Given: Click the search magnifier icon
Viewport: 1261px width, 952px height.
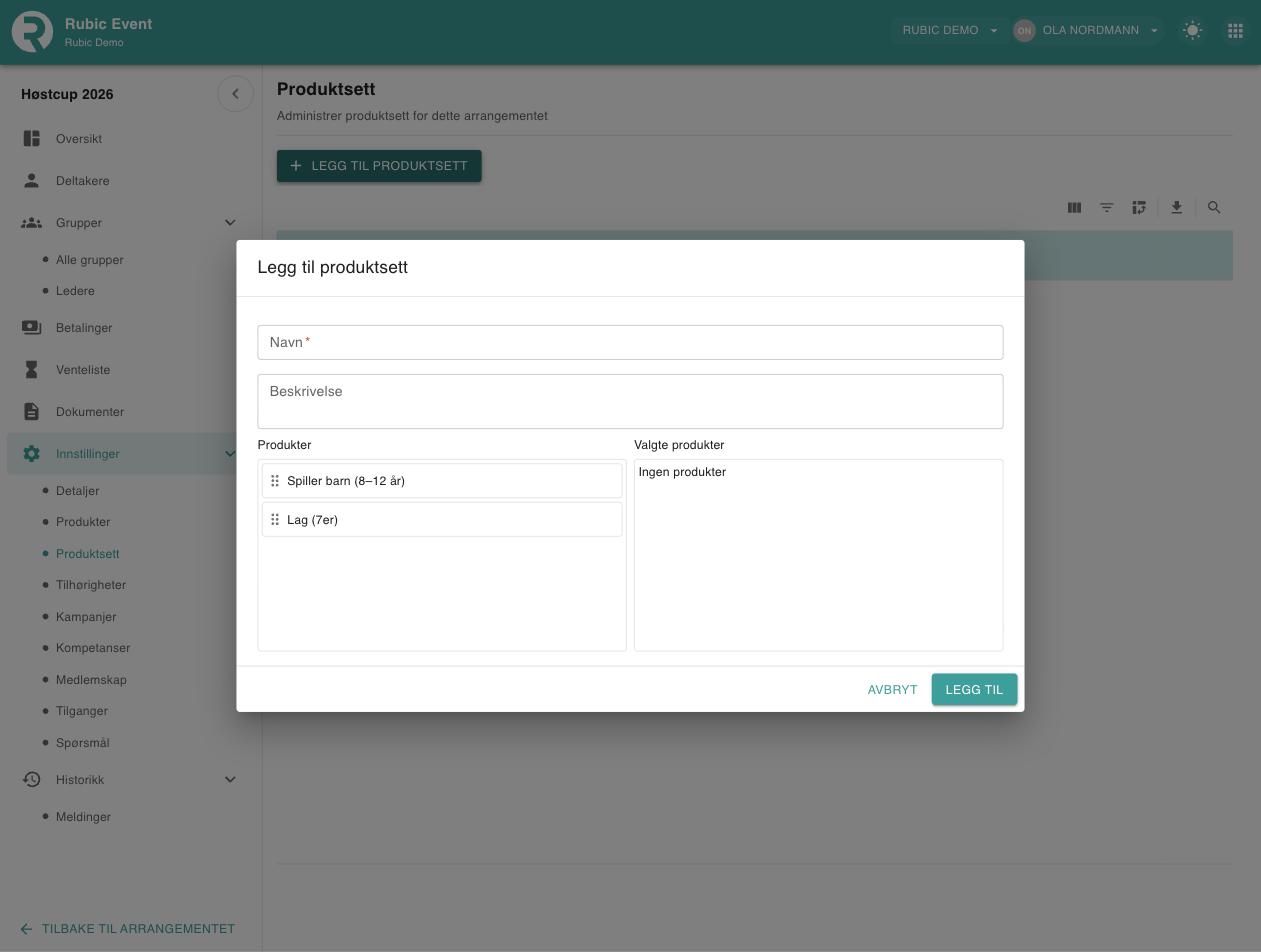Looking at the screenshot, I should point(1214,208).
